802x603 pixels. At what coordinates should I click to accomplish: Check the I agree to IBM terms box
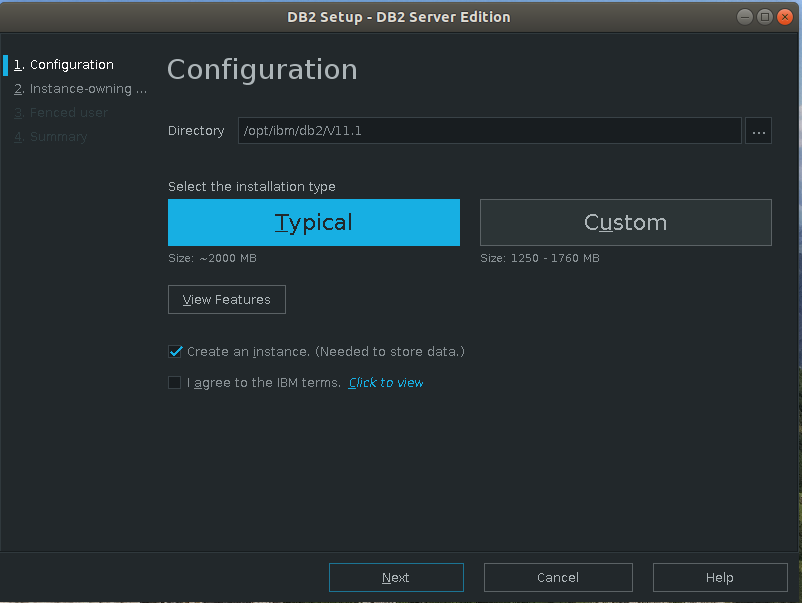pos(176,382)
